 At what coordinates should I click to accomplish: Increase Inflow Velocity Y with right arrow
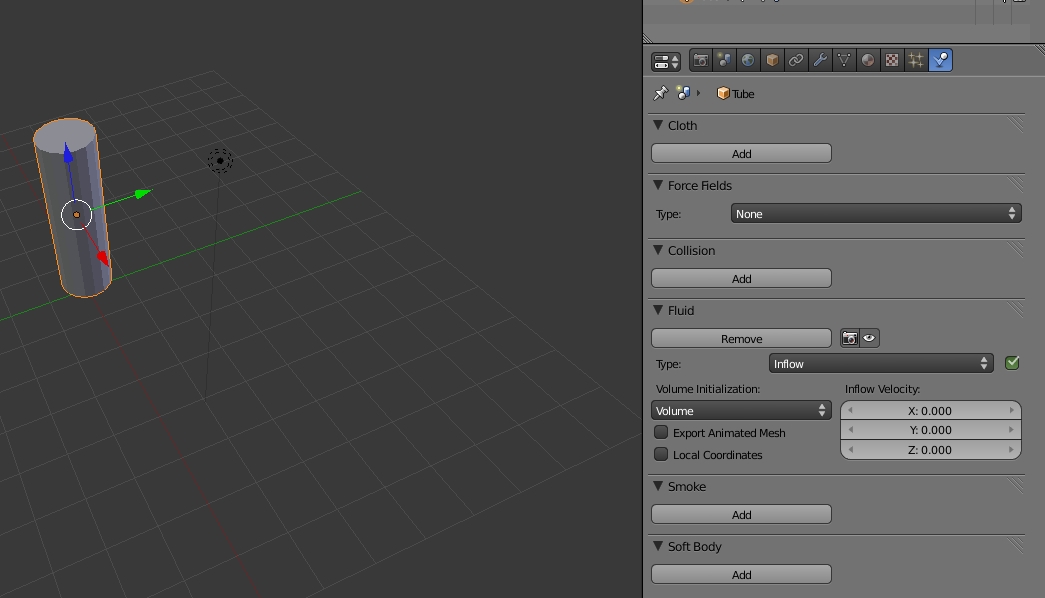coord(1012,430)
